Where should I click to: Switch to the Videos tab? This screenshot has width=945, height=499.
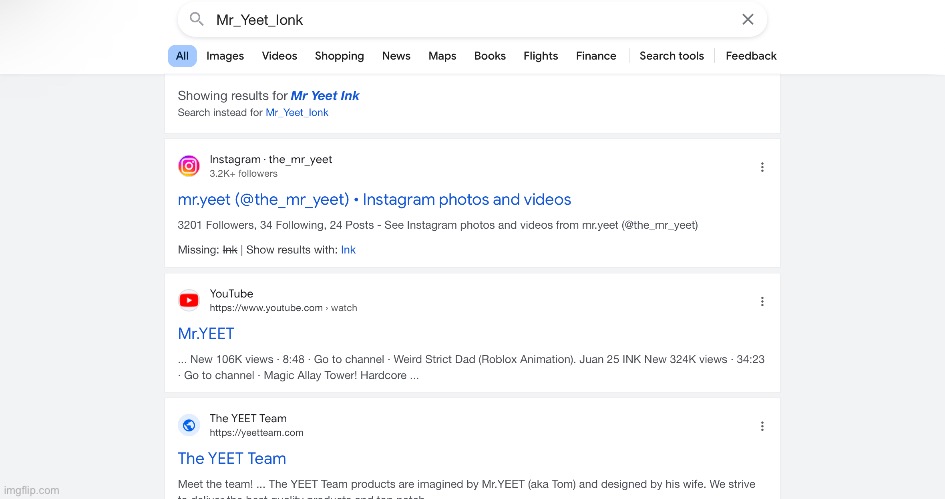(x=279, y=56)
